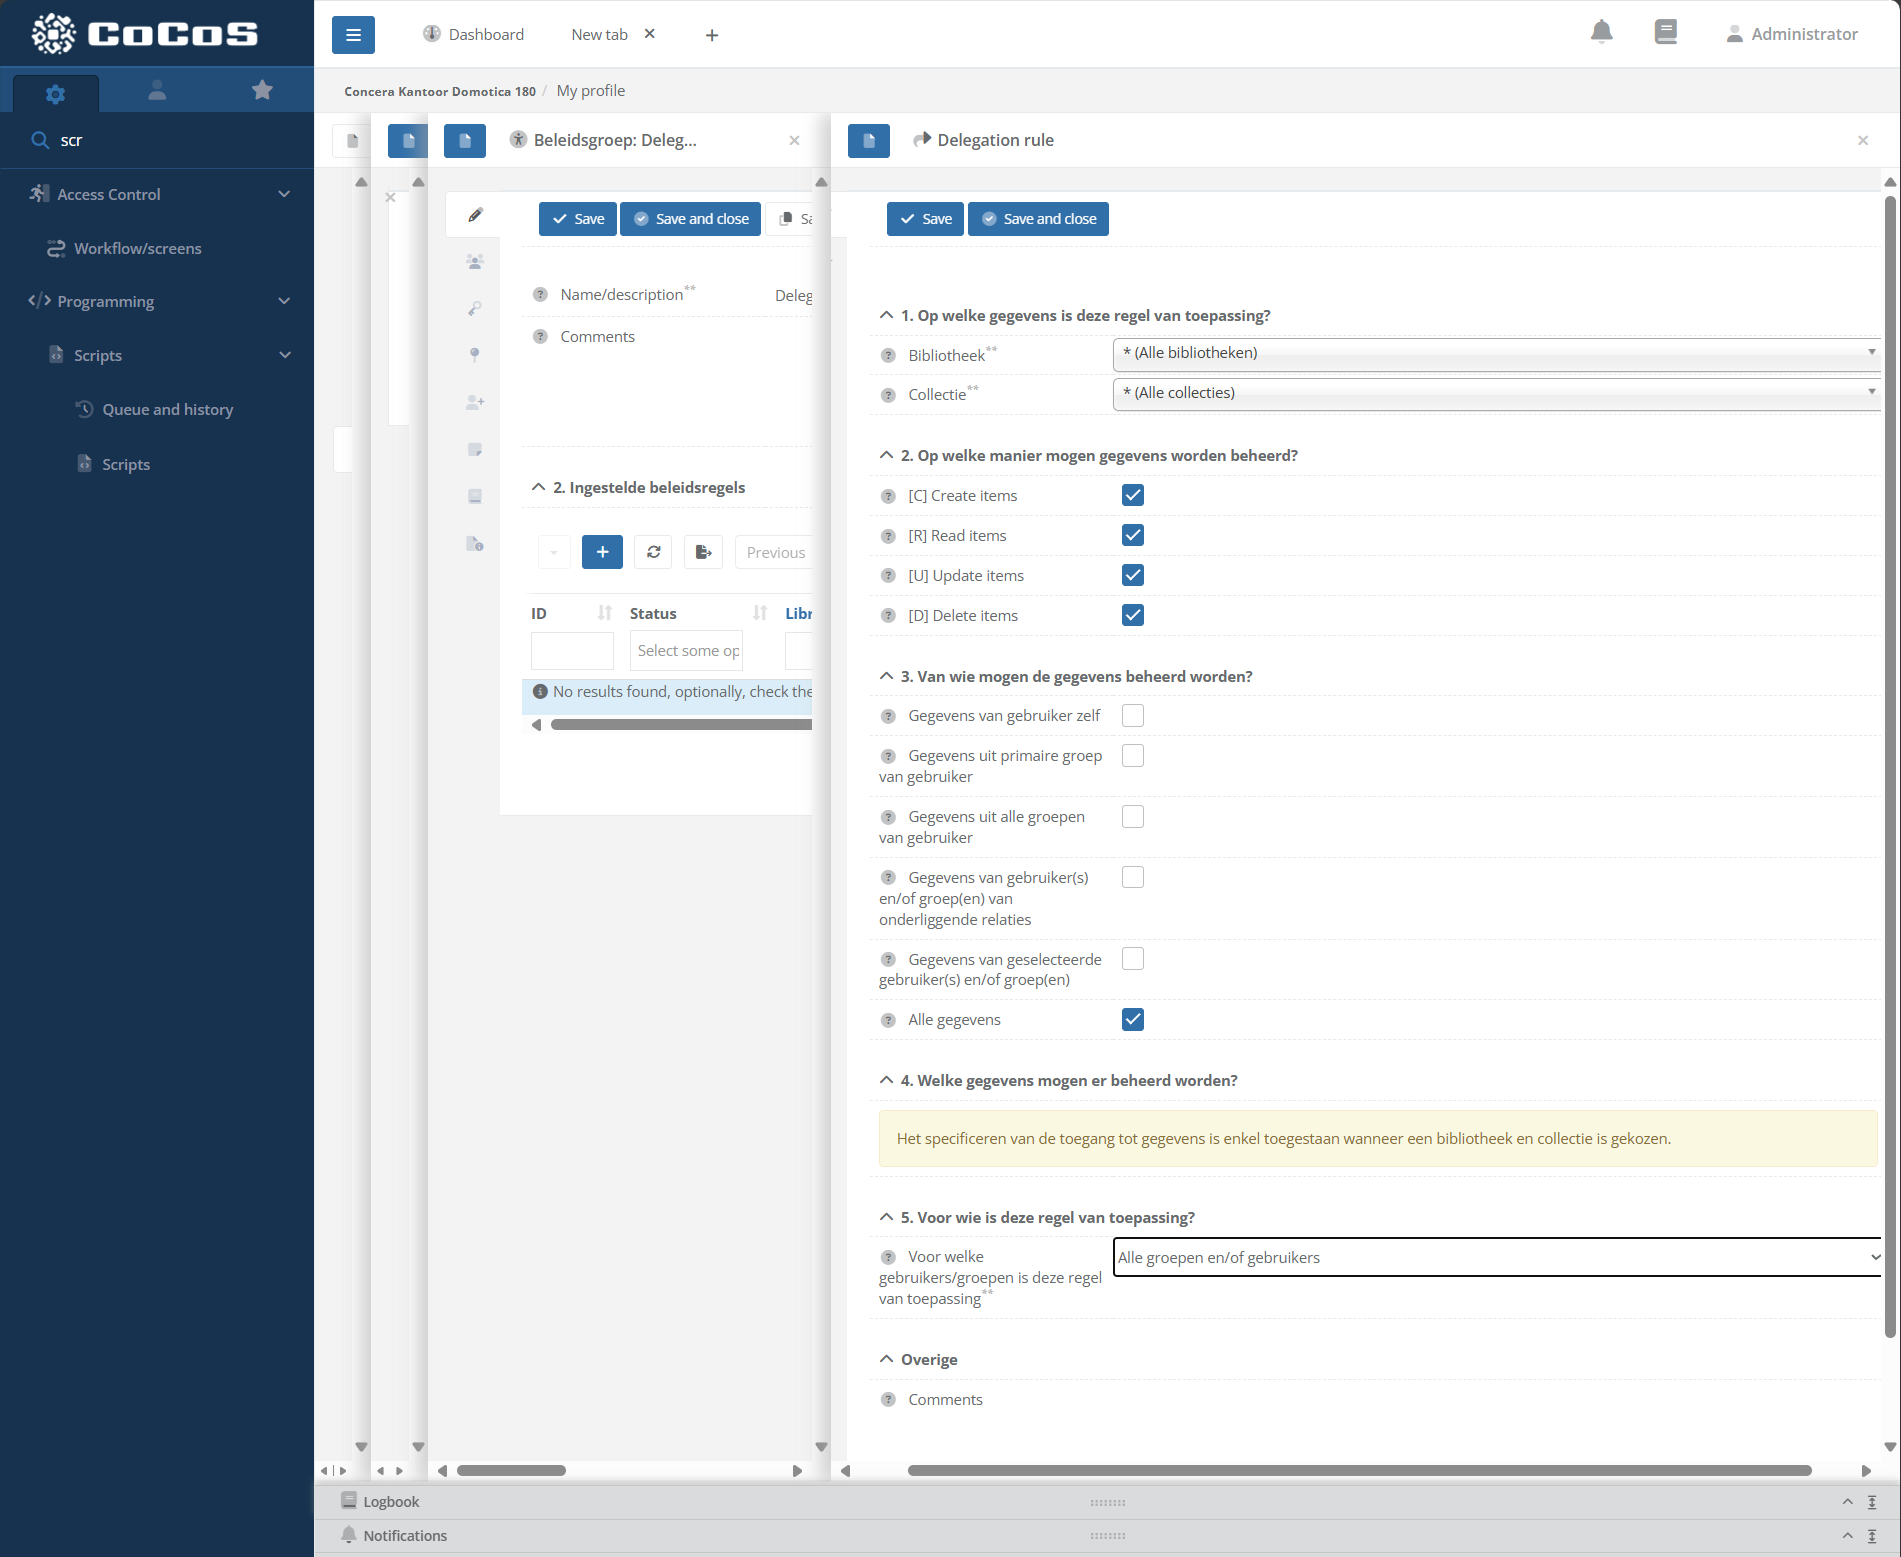Click the notification bell icon
The width and height of the screenshot is (1901, 1557).
point(1601,33)
